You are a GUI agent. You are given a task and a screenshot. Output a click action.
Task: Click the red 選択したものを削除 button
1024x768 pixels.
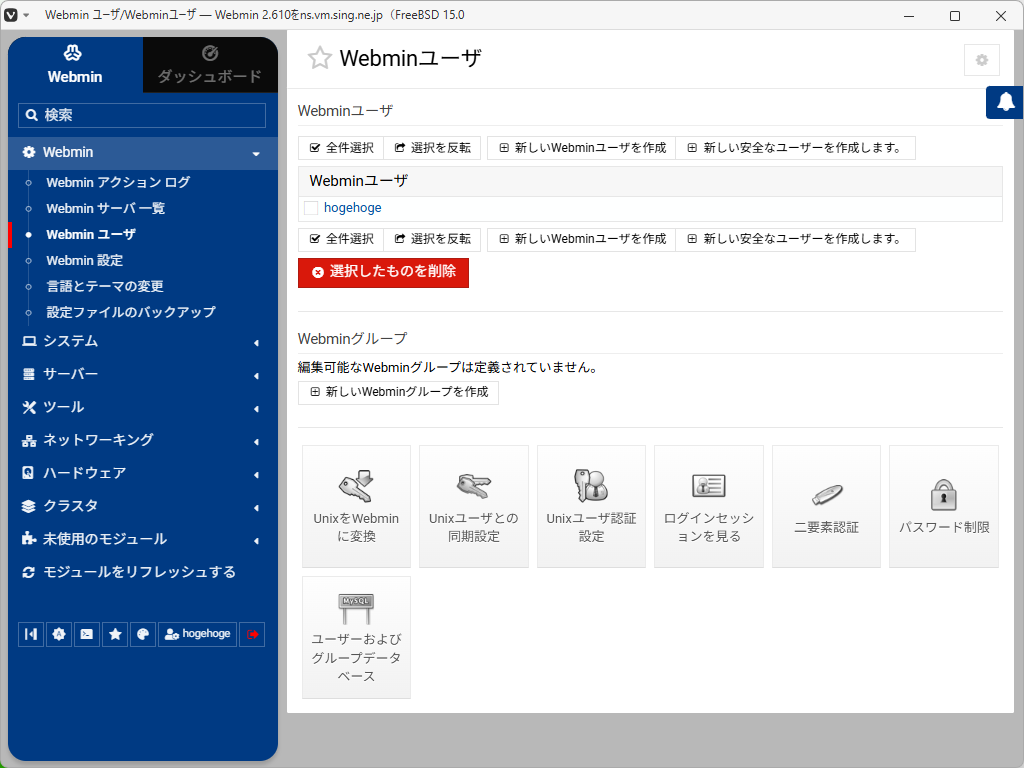coord(383,272)
